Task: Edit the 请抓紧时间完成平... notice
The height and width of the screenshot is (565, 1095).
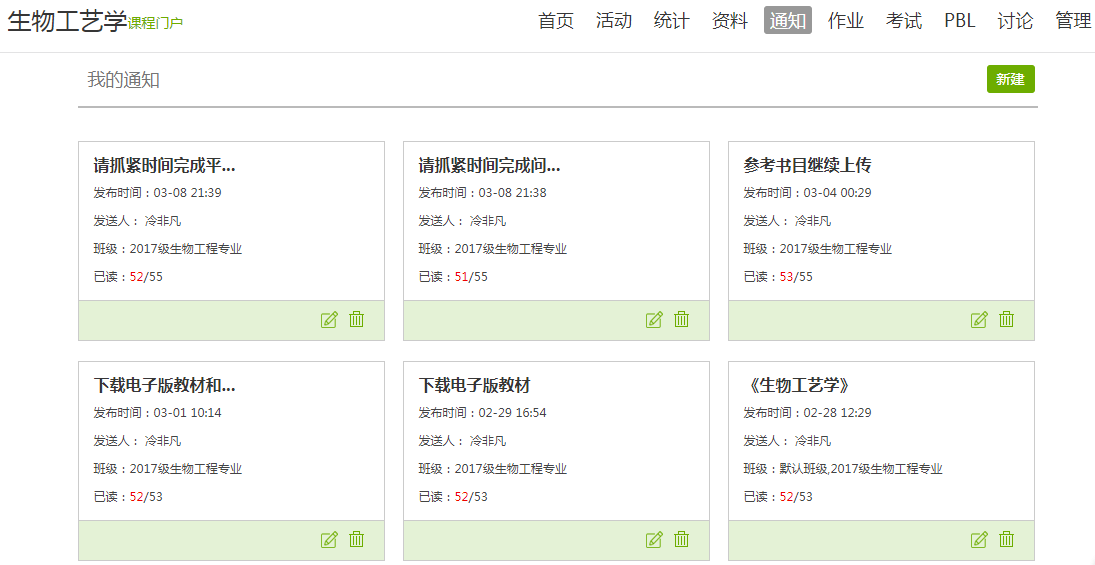Action: tap(329, 320)
